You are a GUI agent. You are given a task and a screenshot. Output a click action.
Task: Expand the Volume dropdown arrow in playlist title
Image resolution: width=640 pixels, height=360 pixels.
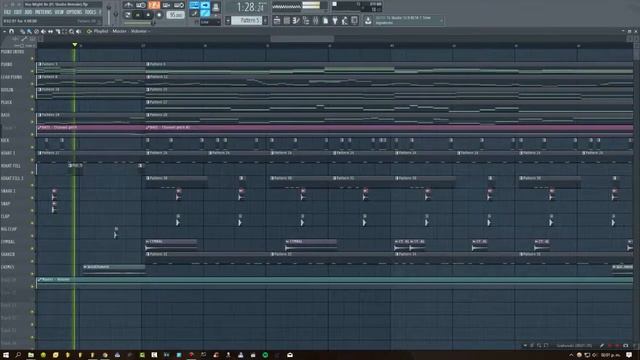(x=149, y=31)
